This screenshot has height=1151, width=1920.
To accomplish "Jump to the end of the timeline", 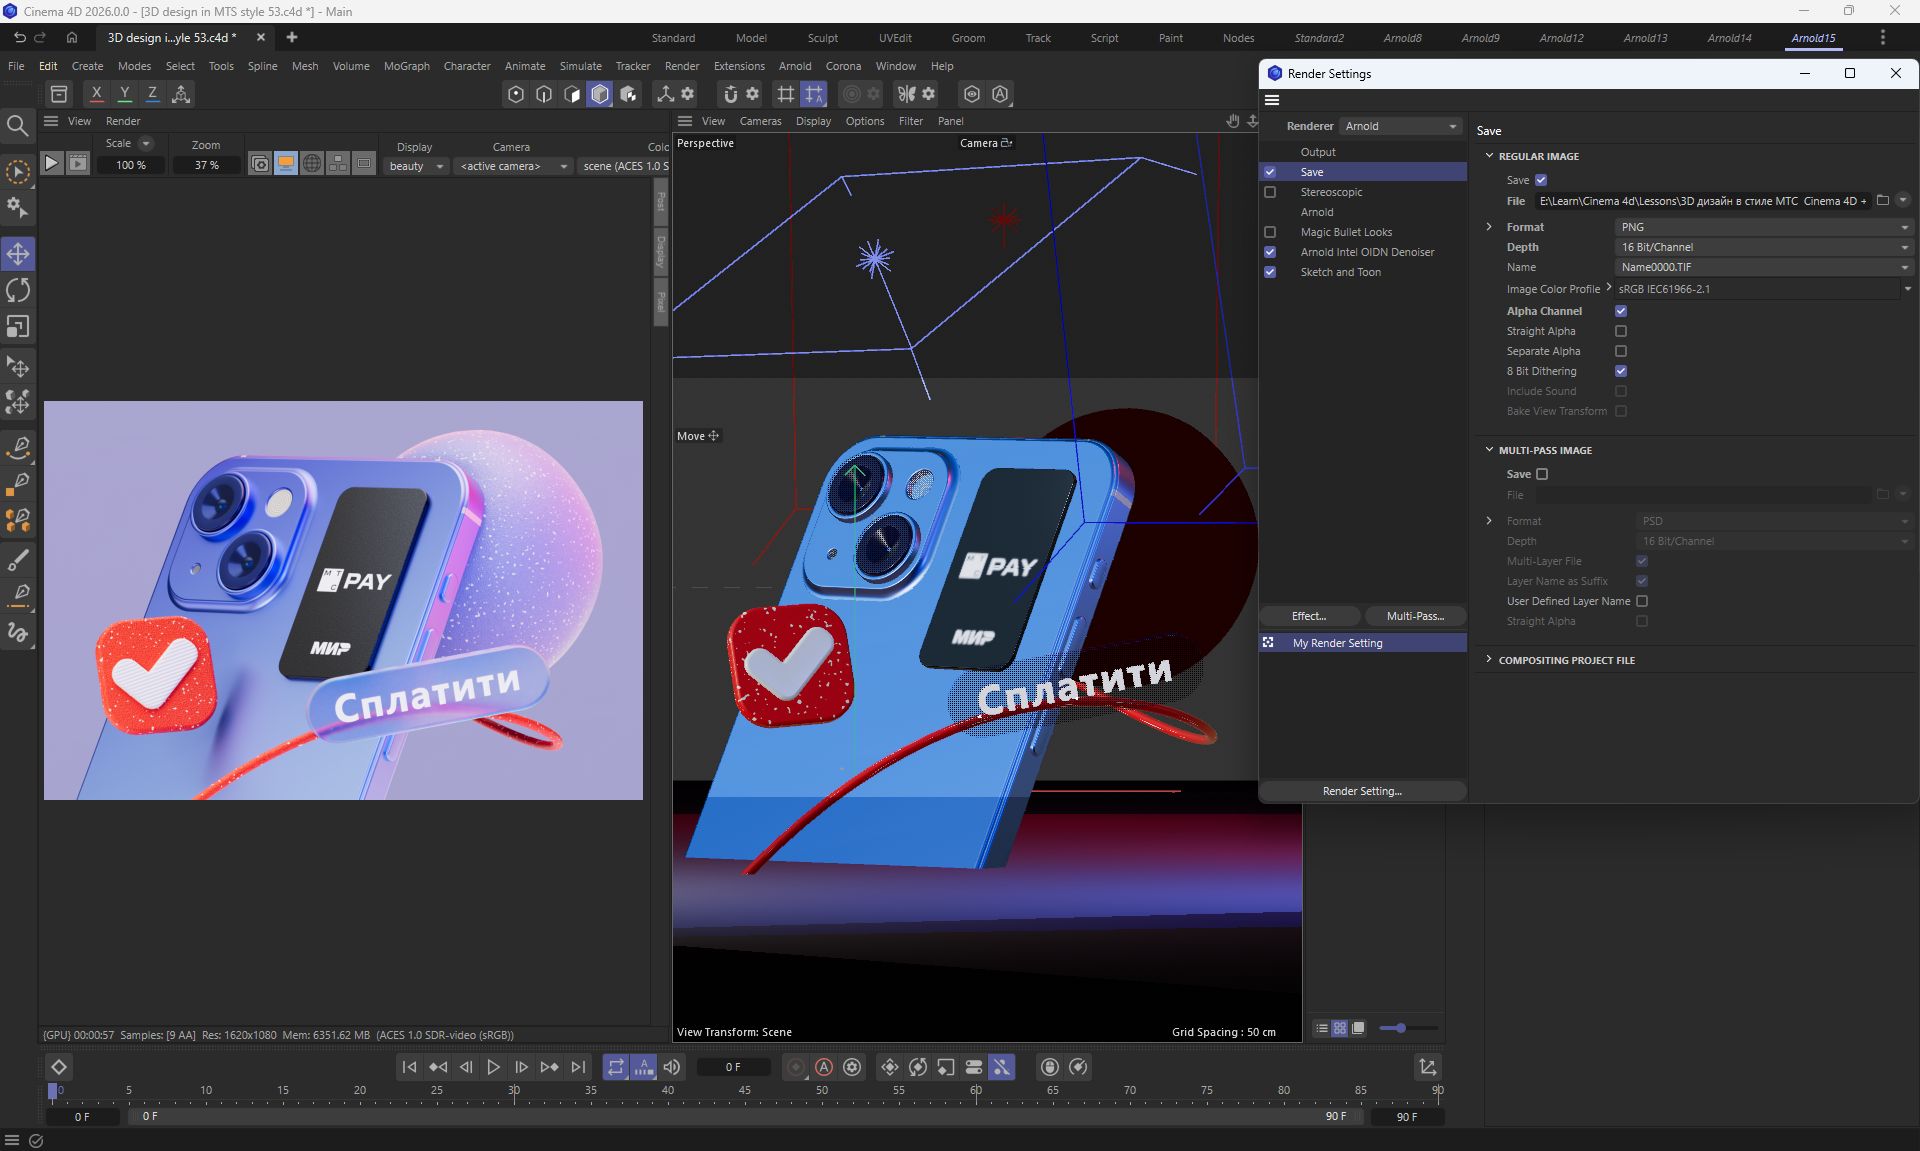I will (x=578, y=1067).
